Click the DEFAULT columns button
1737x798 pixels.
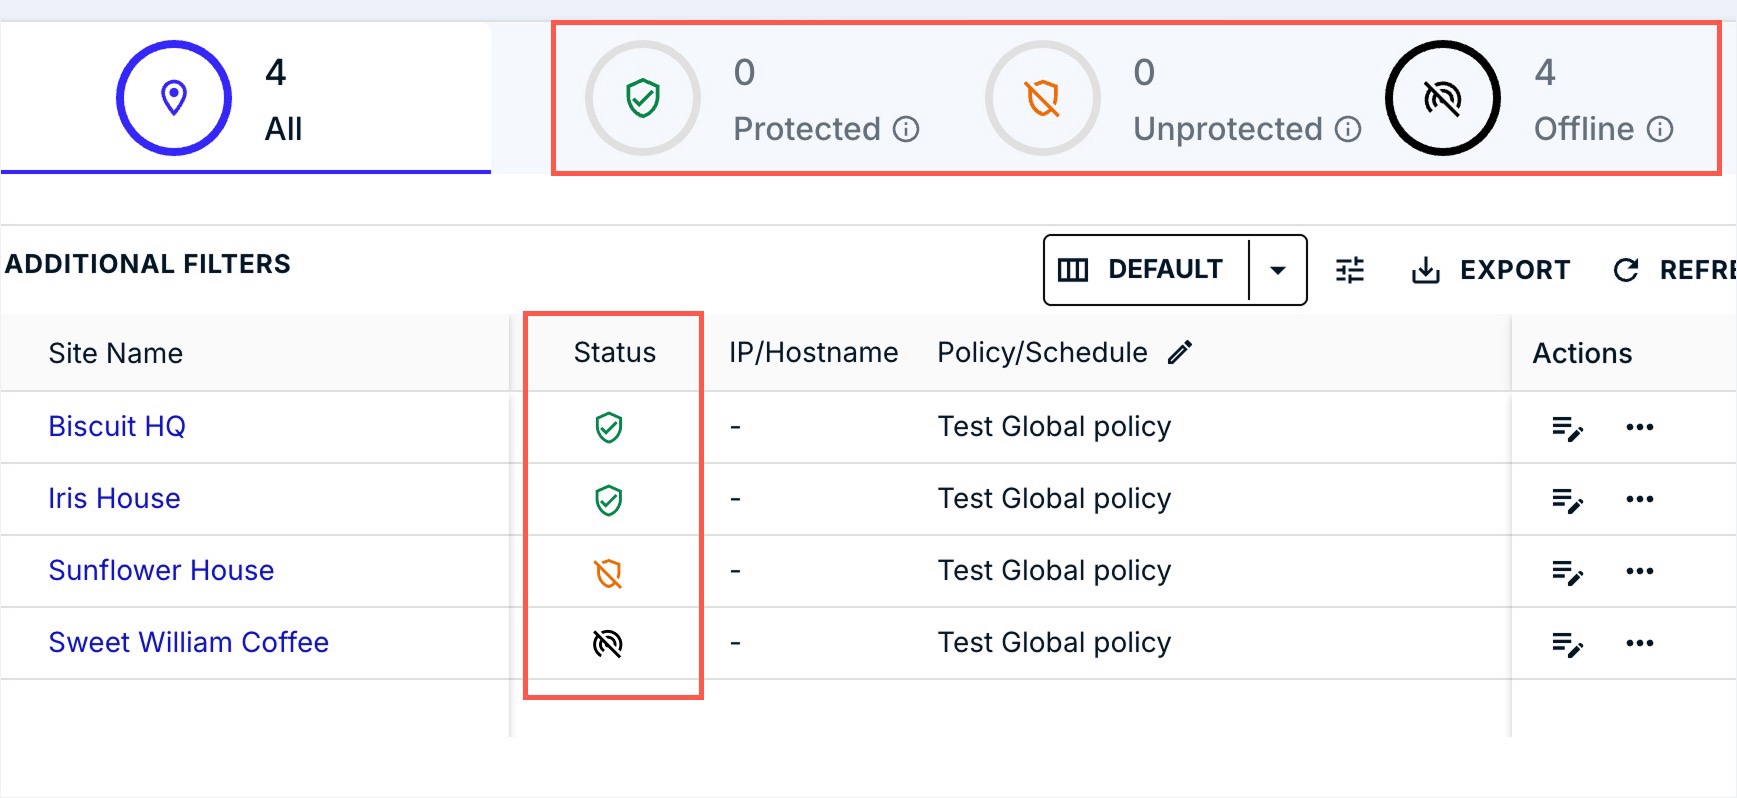coord(1145,270)
